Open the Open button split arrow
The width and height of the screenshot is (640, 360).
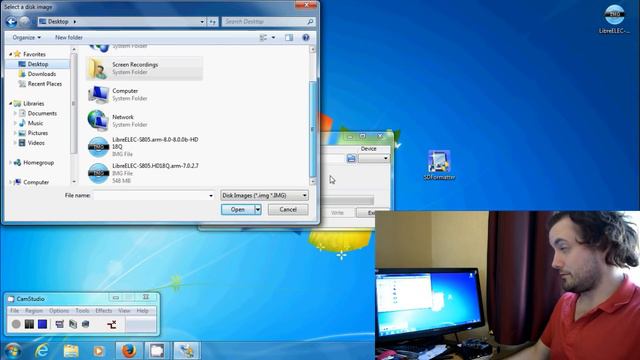pyautogui.click(x=258, y=209)
